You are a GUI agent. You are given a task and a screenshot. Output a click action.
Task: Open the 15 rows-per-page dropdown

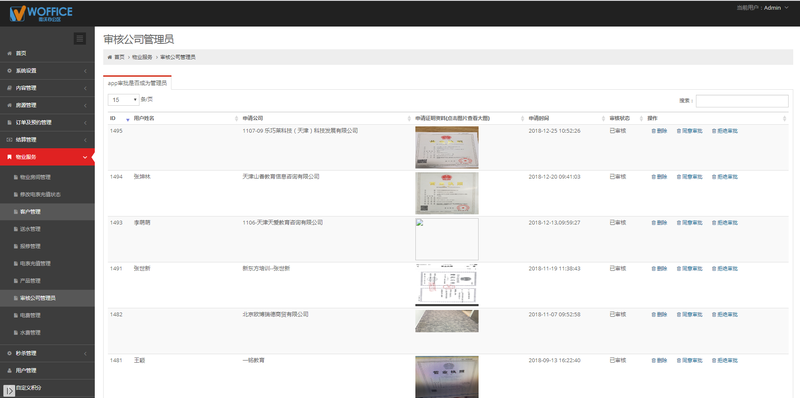(x=123, y=100)
